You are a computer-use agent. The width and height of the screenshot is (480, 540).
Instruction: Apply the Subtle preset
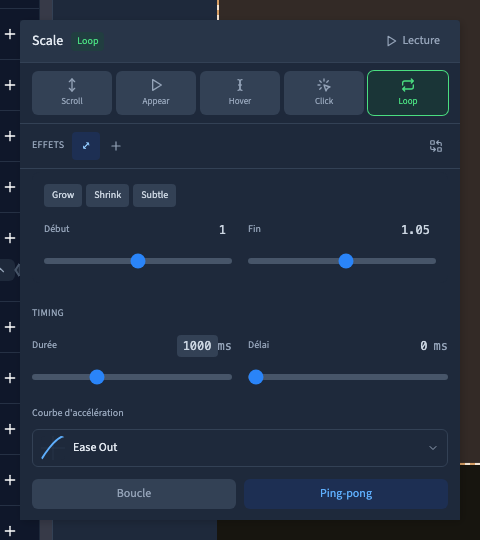(x=155, y=195)
